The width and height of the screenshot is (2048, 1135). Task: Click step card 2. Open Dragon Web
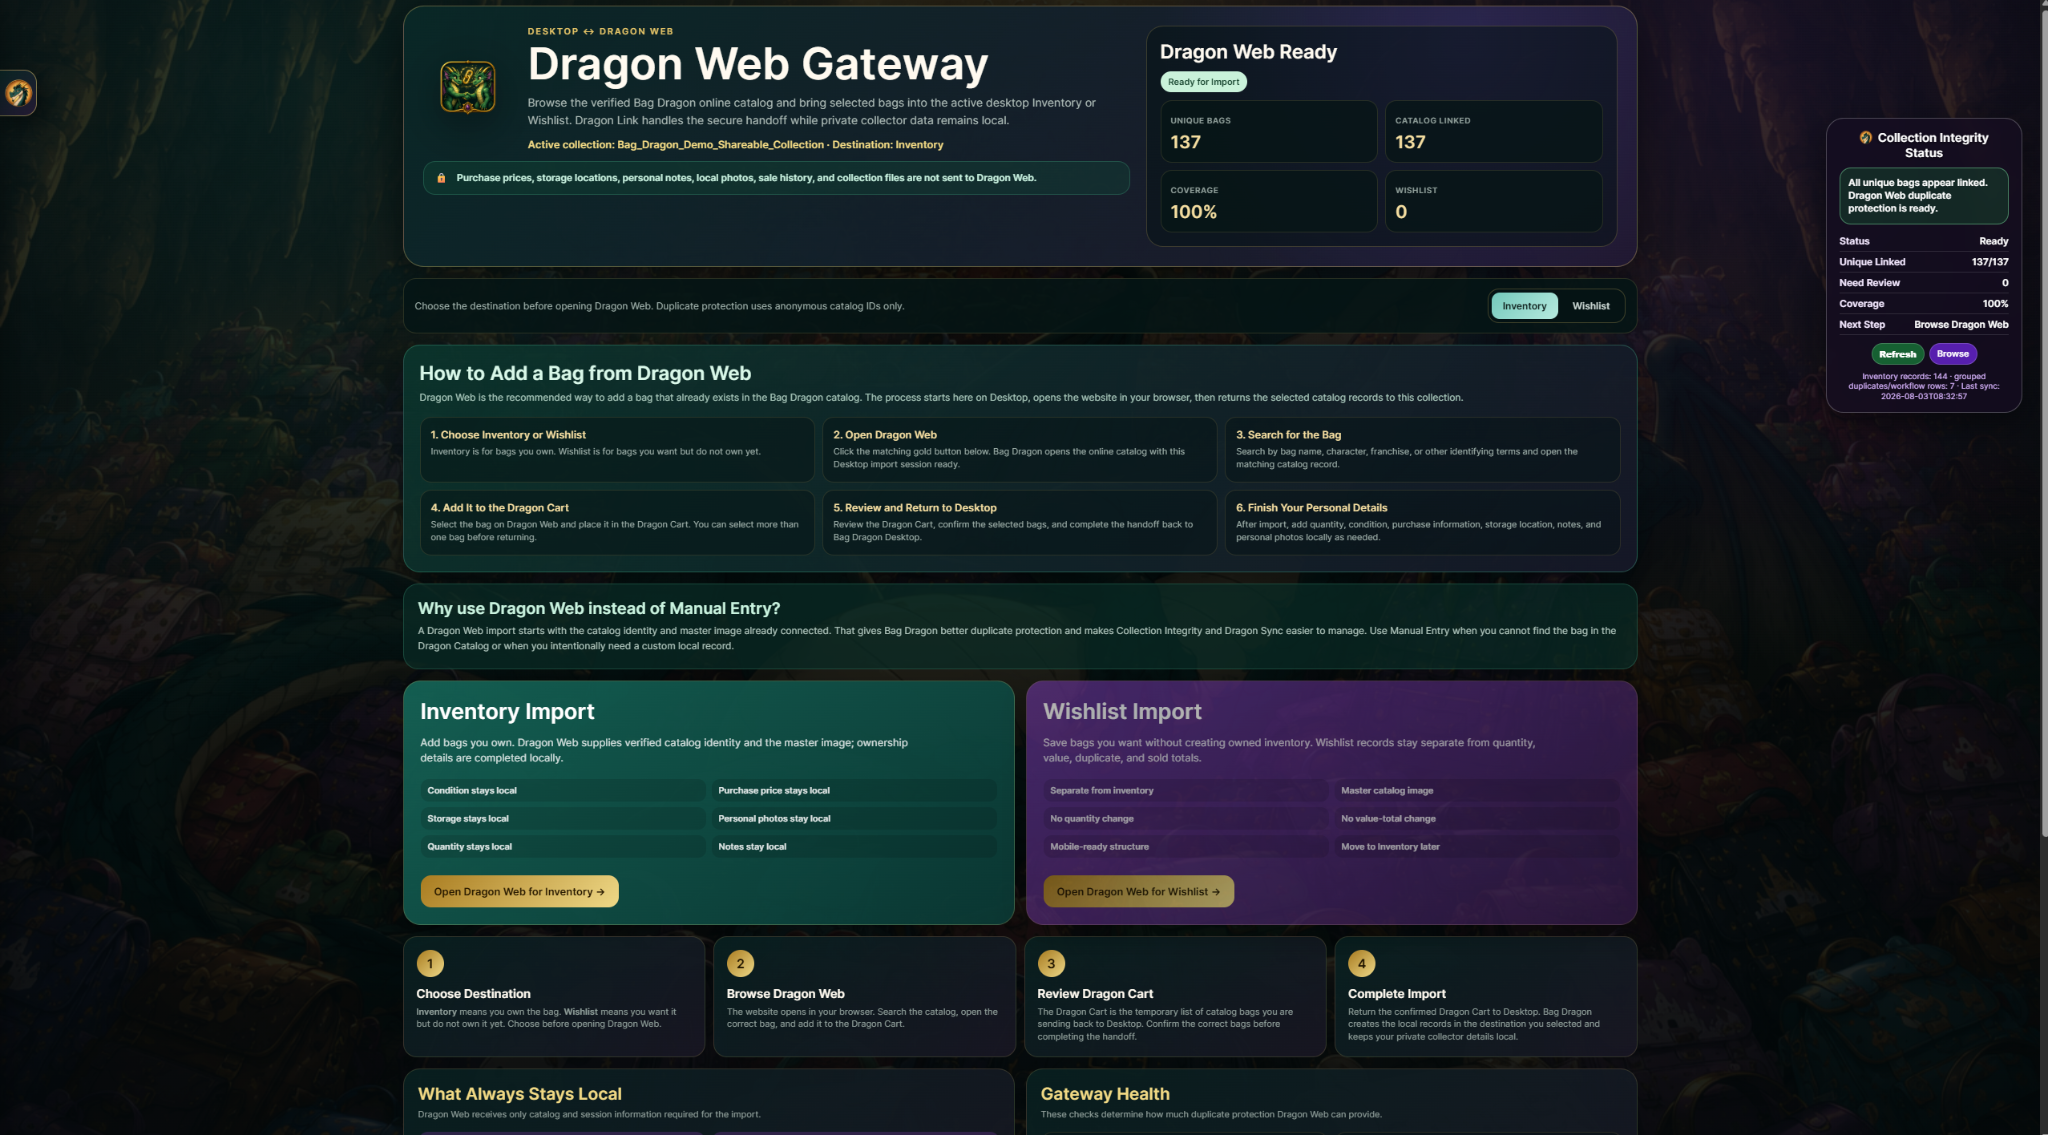(1019, 449)
